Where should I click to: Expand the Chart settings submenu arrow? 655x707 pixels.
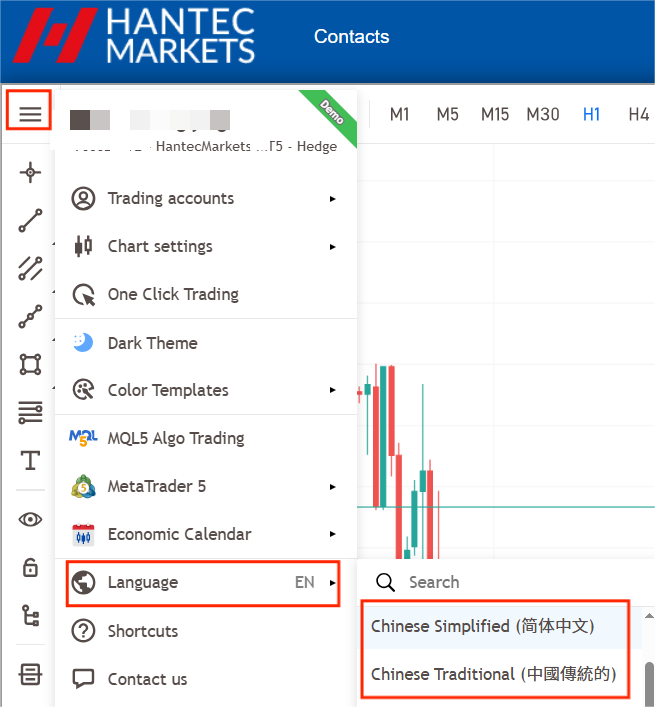coord(332,247)
